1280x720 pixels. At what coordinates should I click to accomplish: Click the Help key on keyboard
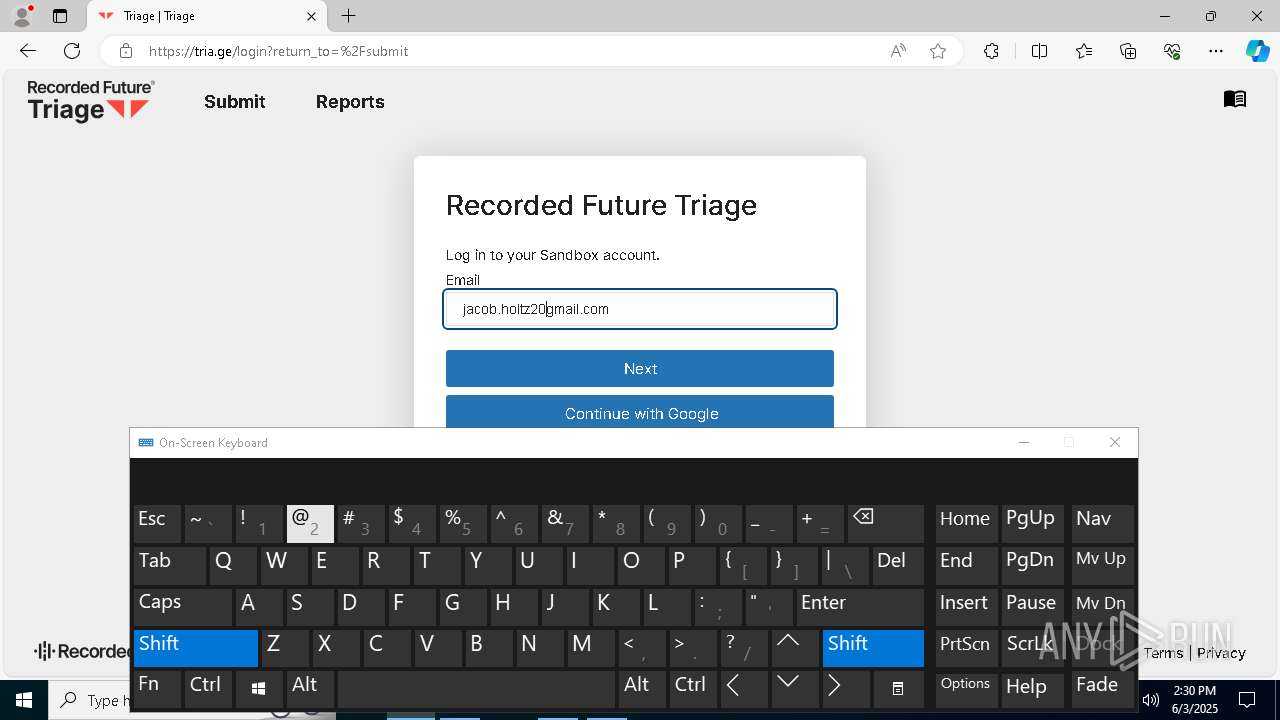click(x=1032, y=688)
